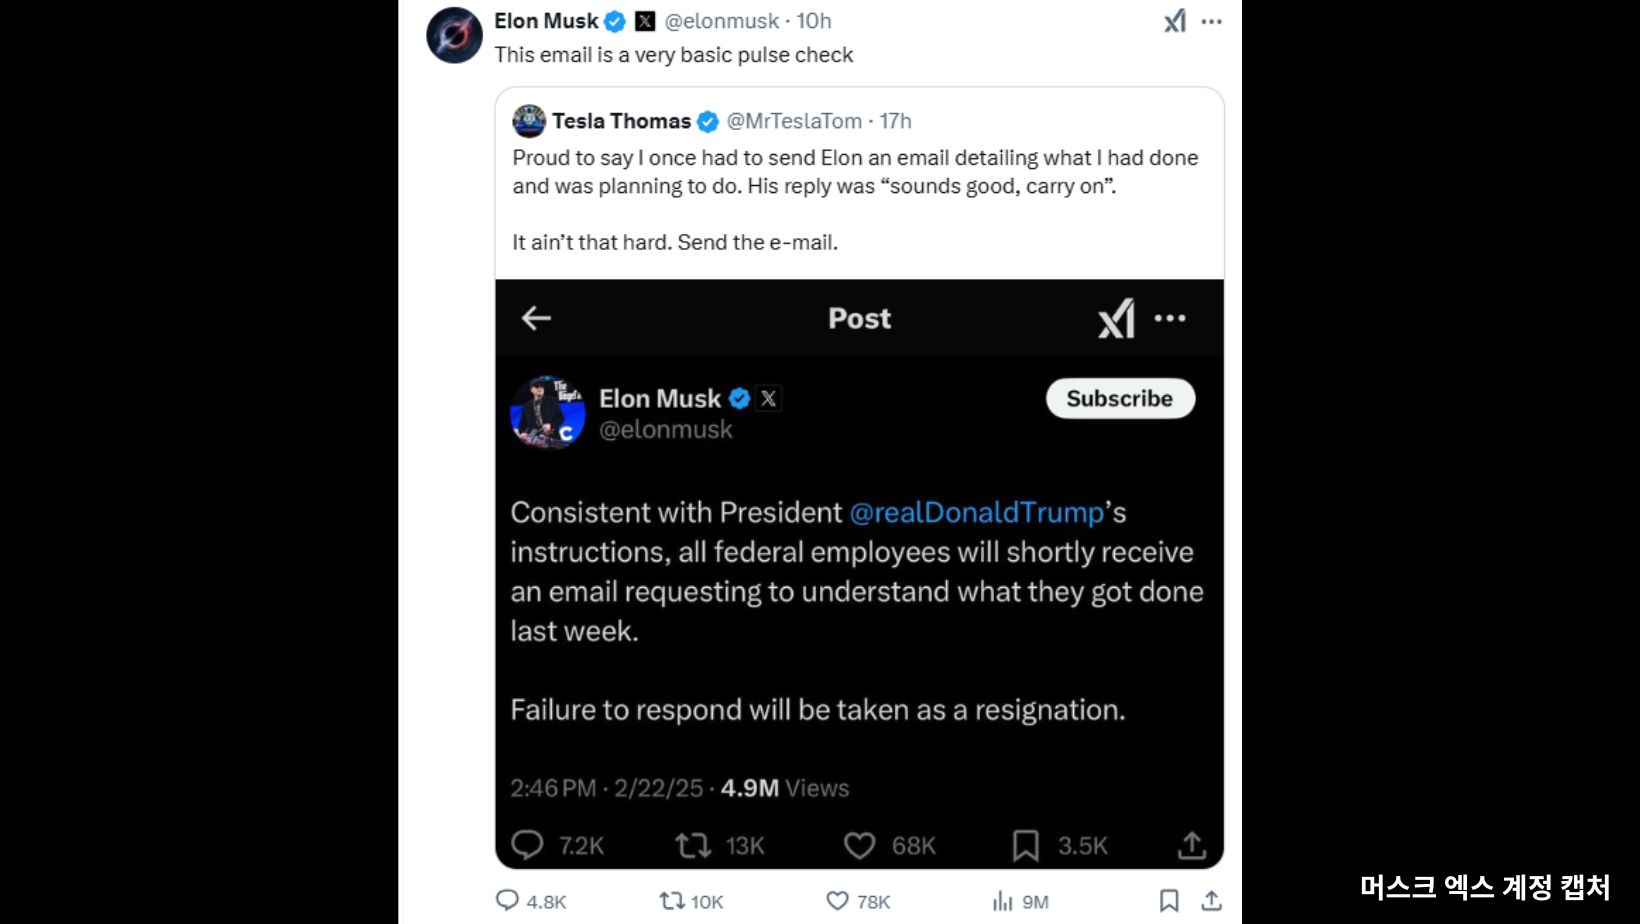Click the Grok icon on top tweet
The height and width of the screenshot is (924, 1640).
click(x=1175, y=21)
